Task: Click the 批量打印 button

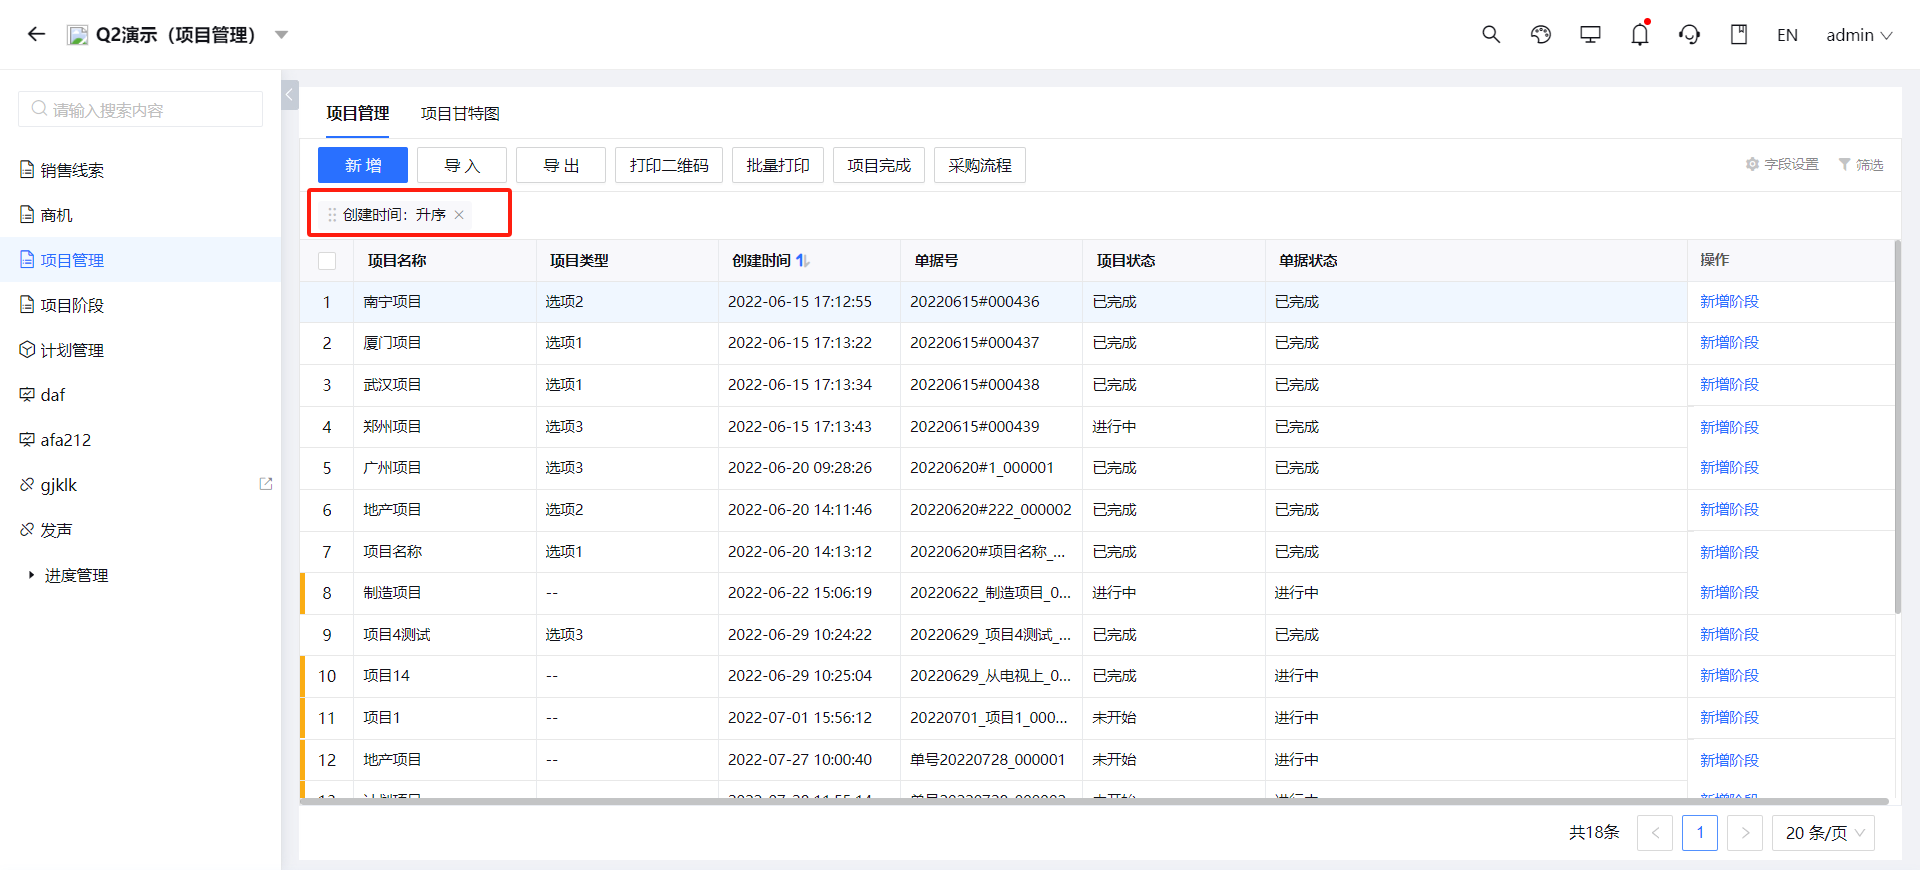Action: (778, 165)
